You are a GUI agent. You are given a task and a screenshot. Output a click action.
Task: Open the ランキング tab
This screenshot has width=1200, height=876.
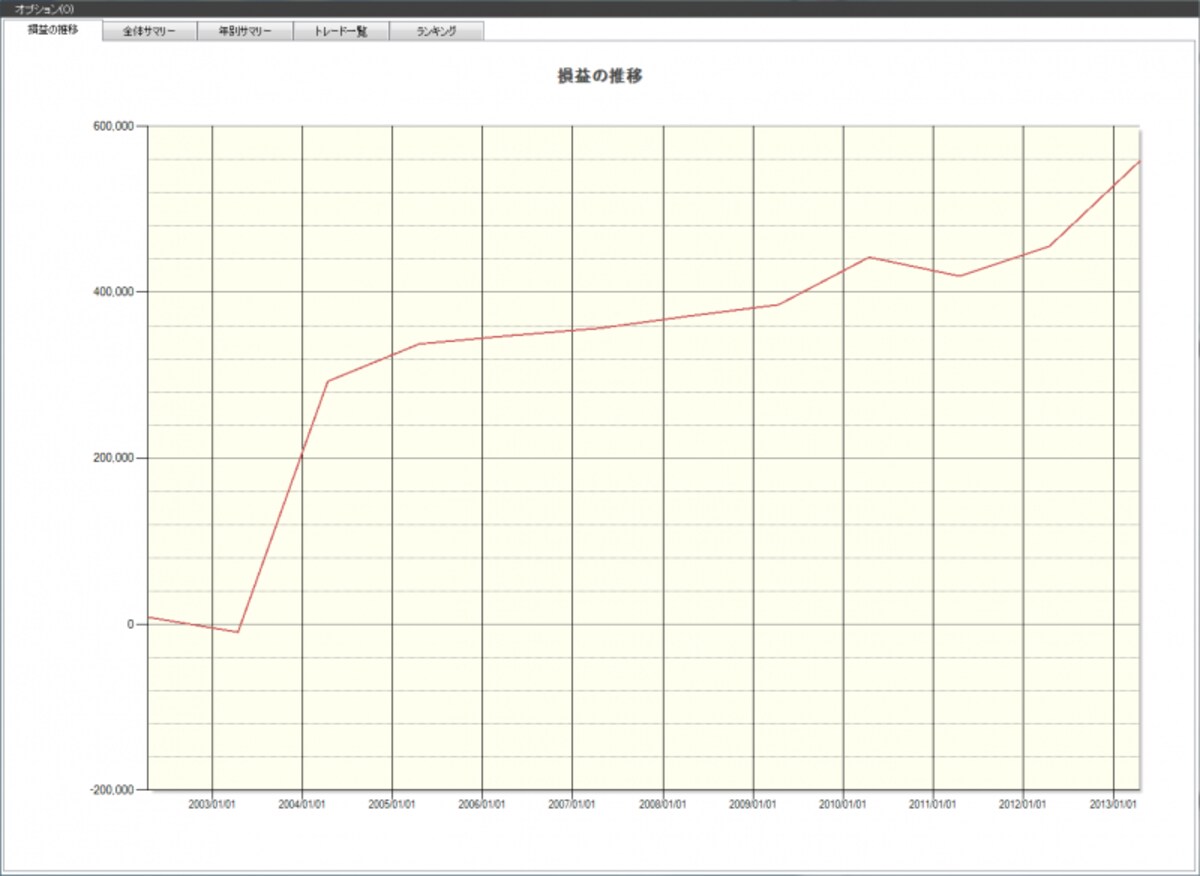click(437, 31)
